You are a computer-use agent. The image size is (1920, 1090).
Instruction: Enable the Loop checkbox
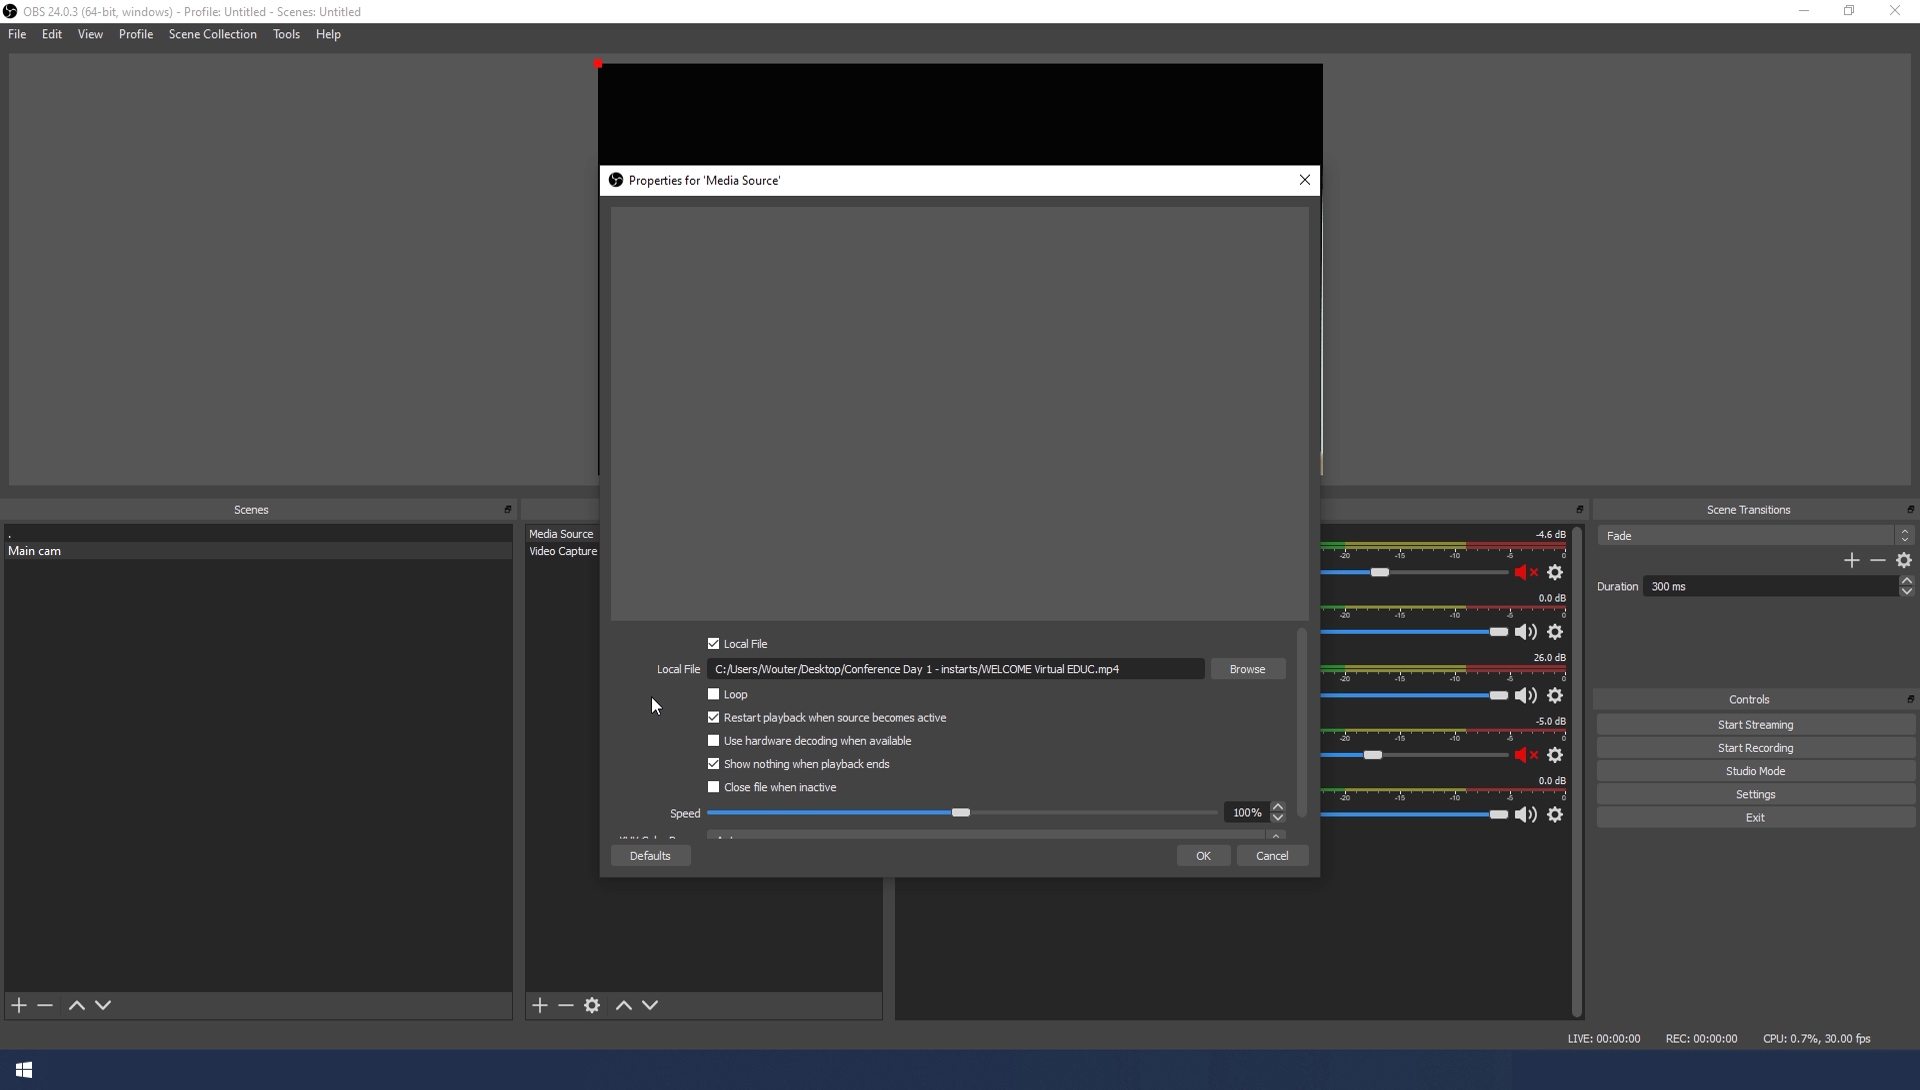point(714,694)
